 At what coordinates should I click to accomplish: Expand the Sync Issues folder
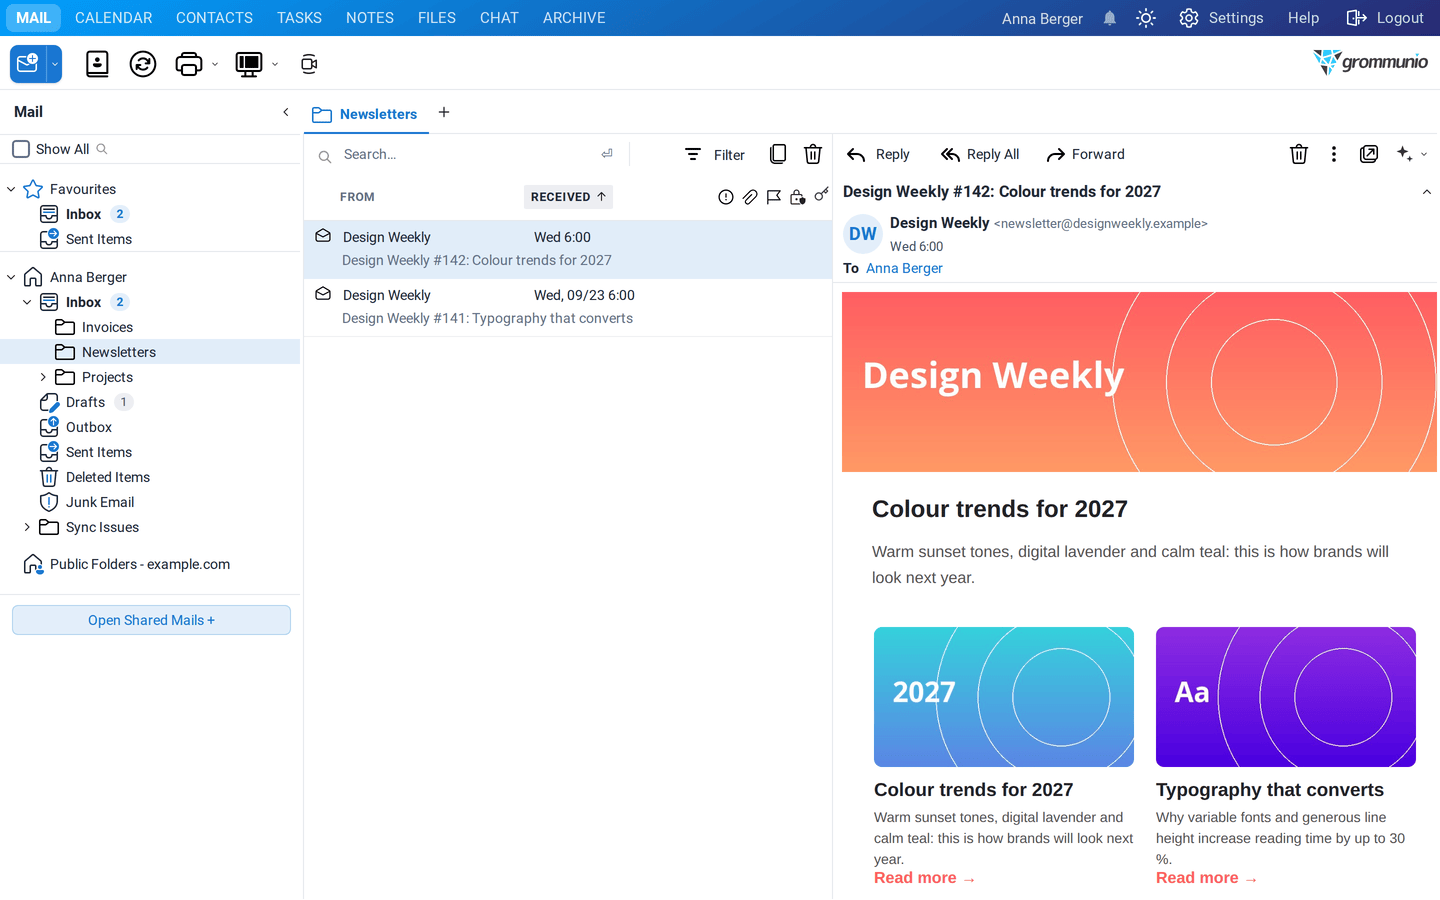click(27, 527)
